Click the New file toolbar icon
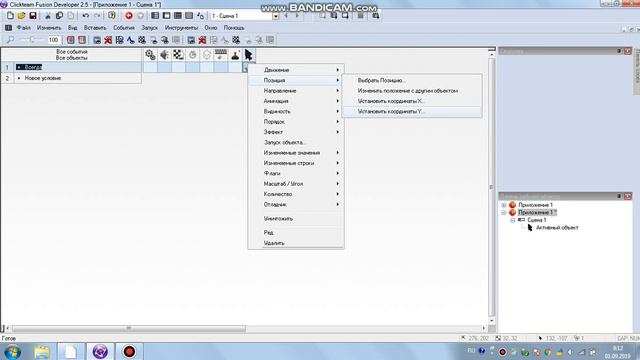The image size is (640, 360). point(10,16)
